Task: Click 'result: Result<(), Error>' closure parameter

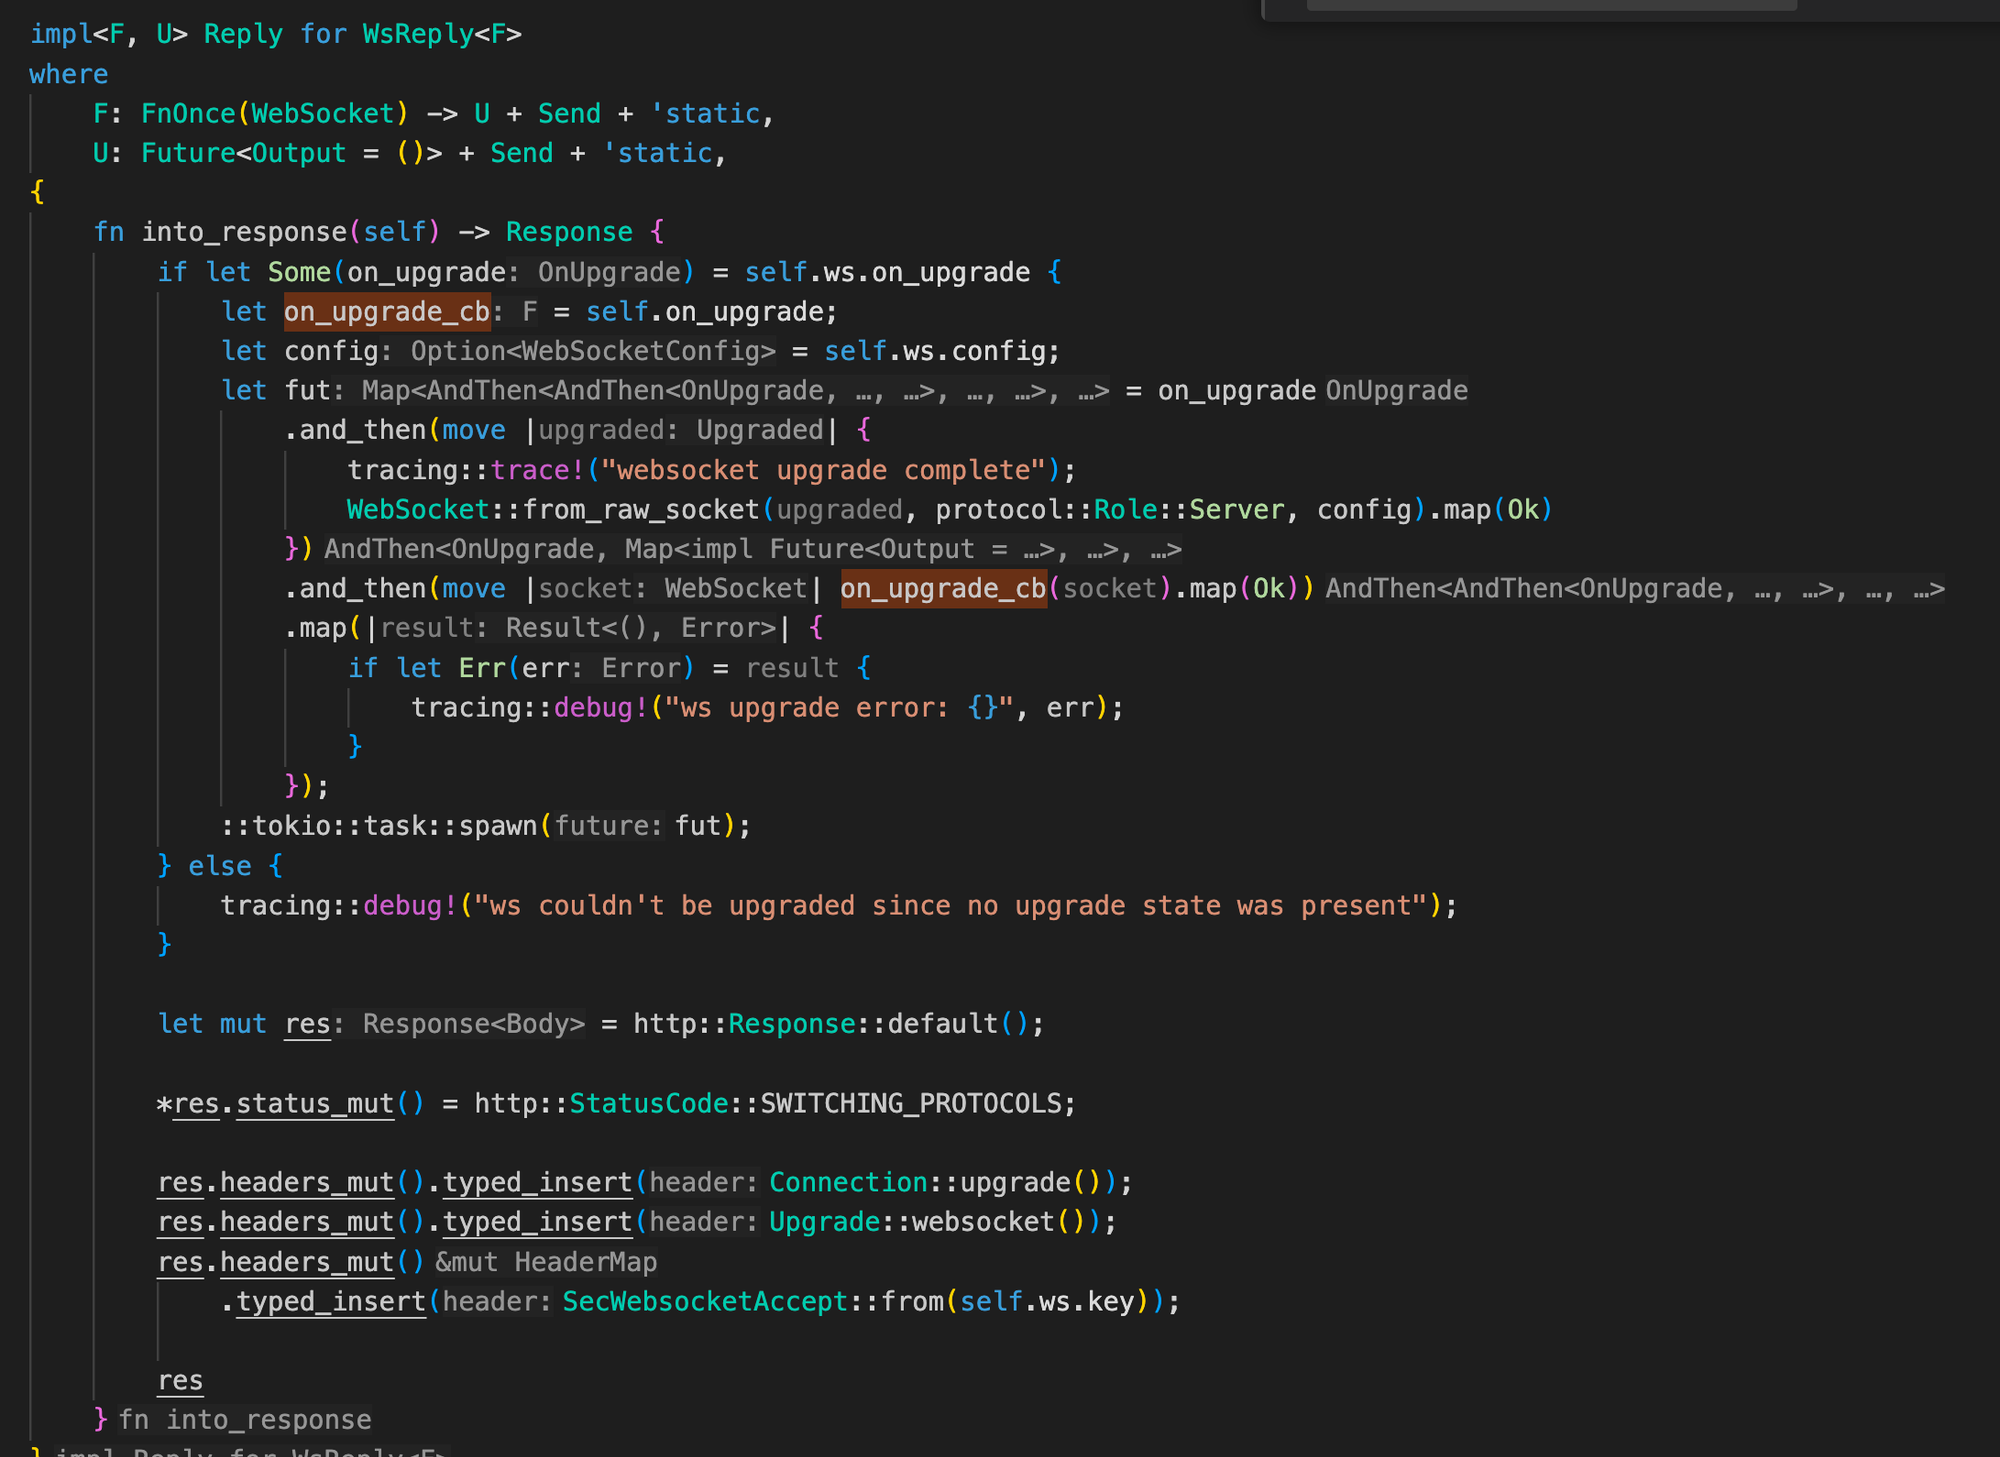Action: (x=578, y=628)
